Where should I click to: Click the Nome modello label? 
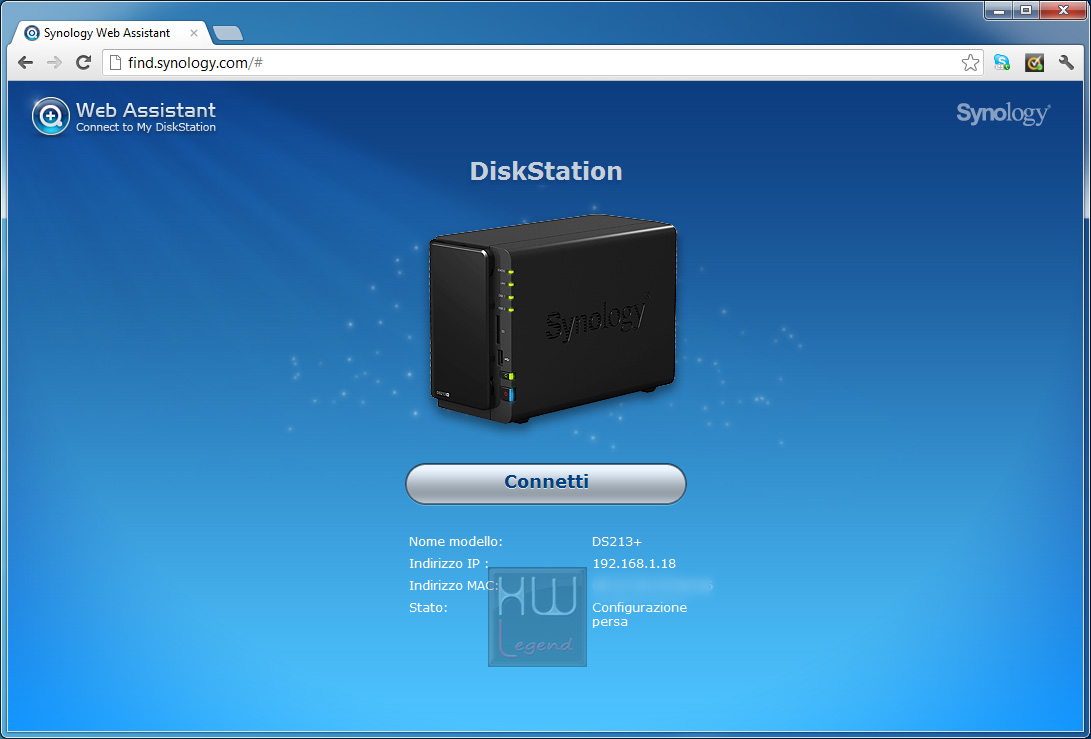click(x=456, y=541)
